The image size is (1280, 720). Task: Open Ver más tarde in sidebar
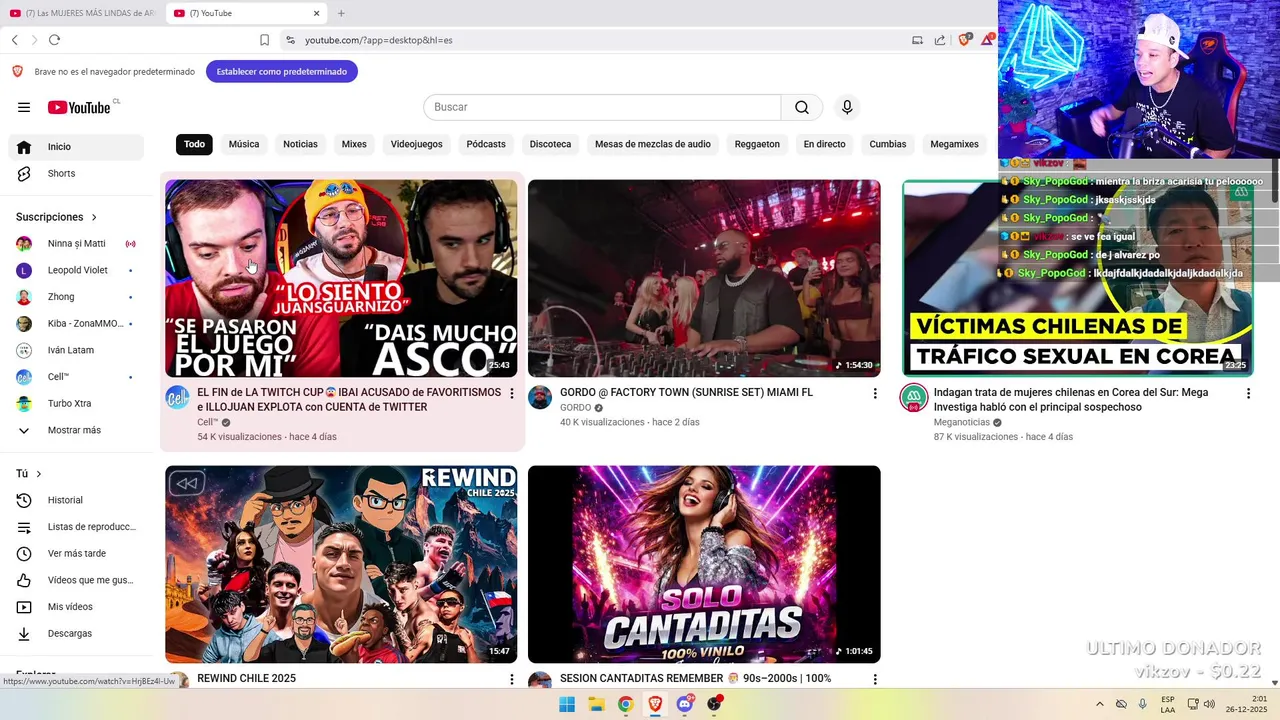pos(76,554)
